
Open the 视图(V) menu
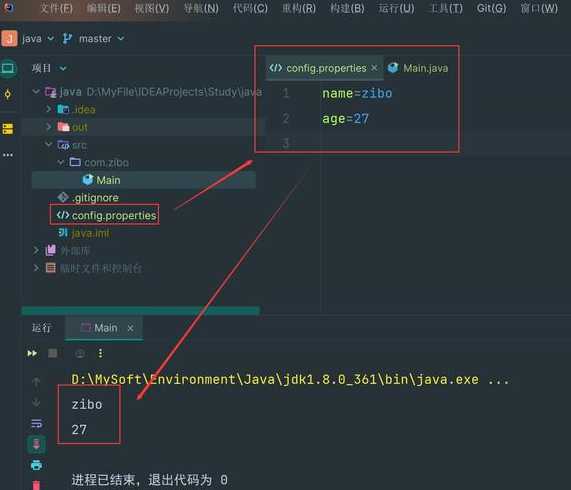pos(152,8)
